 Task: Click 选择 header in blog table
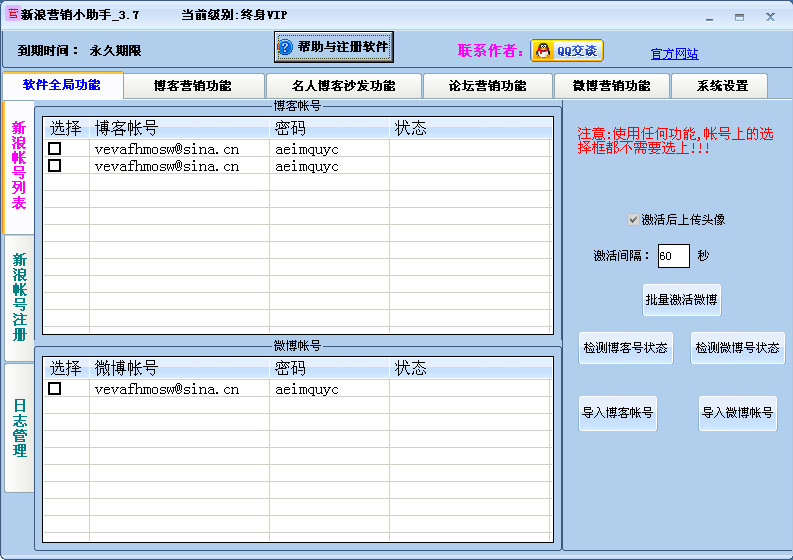(x=66, y=128)
